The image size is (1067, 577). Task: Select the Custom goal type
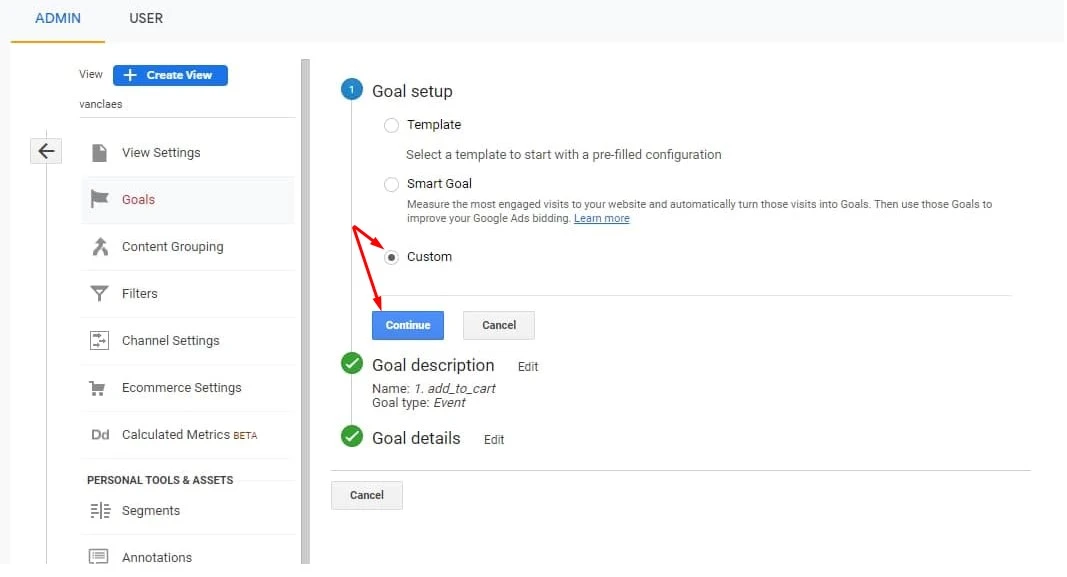(391, 256)
